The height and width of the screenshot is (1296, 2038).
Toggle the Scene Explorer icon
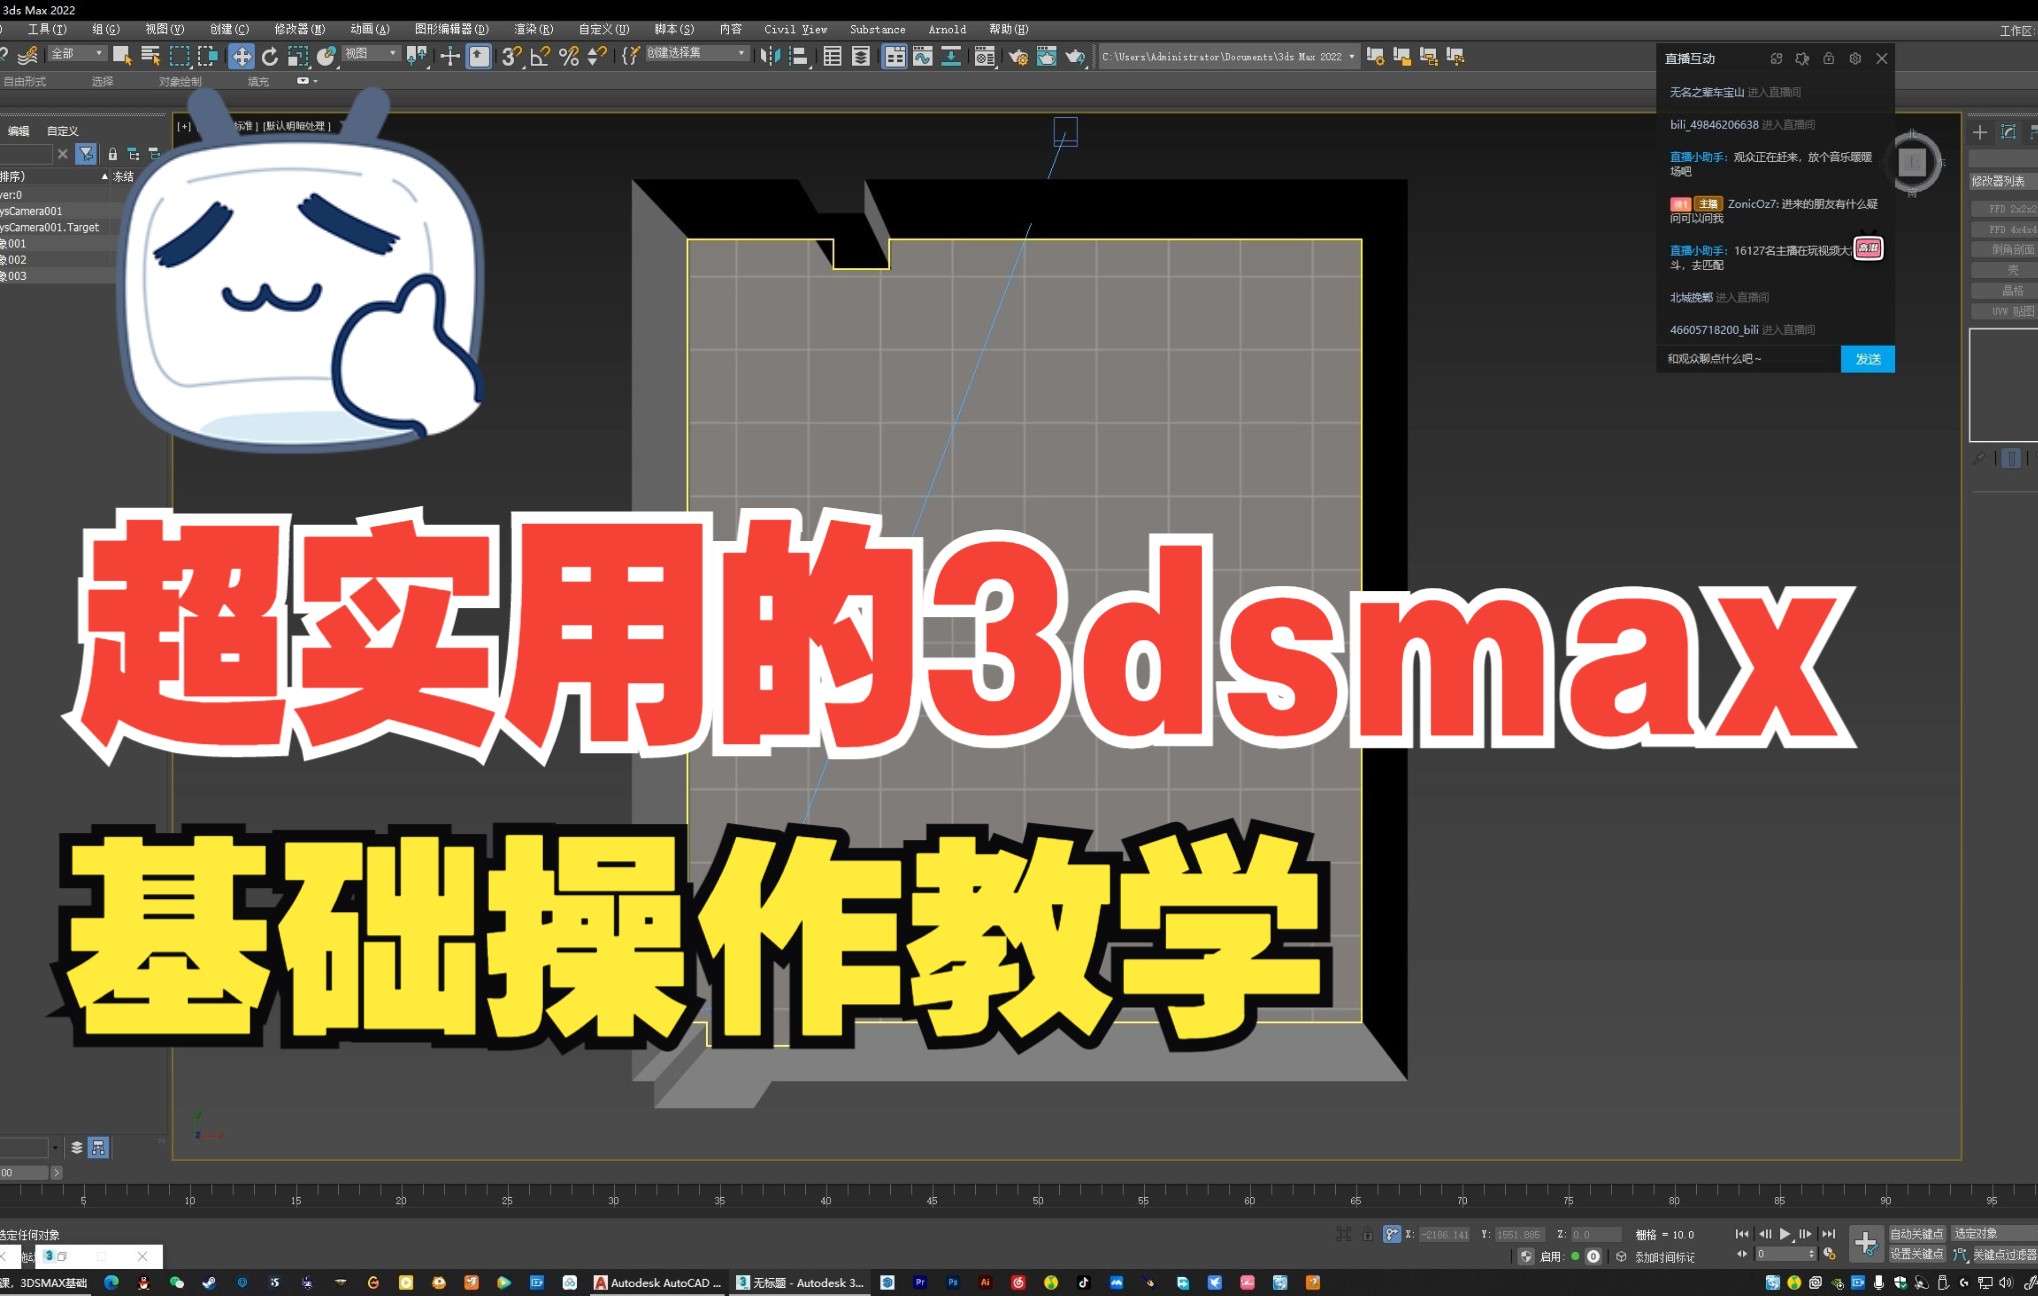click(832, 56)
